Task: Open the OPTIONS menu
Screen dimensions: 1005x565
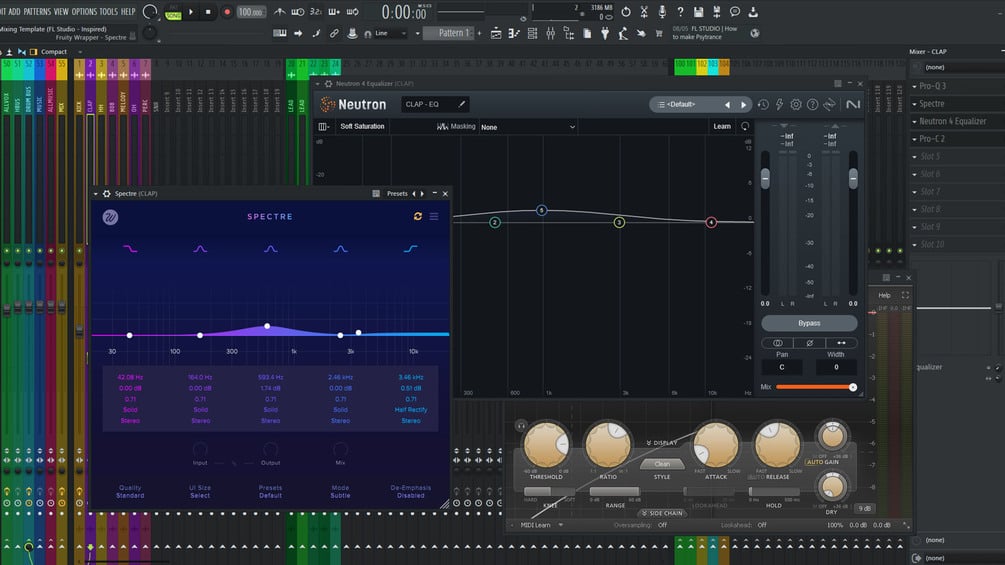Action: pyautogui.click(x=84, y=12)
